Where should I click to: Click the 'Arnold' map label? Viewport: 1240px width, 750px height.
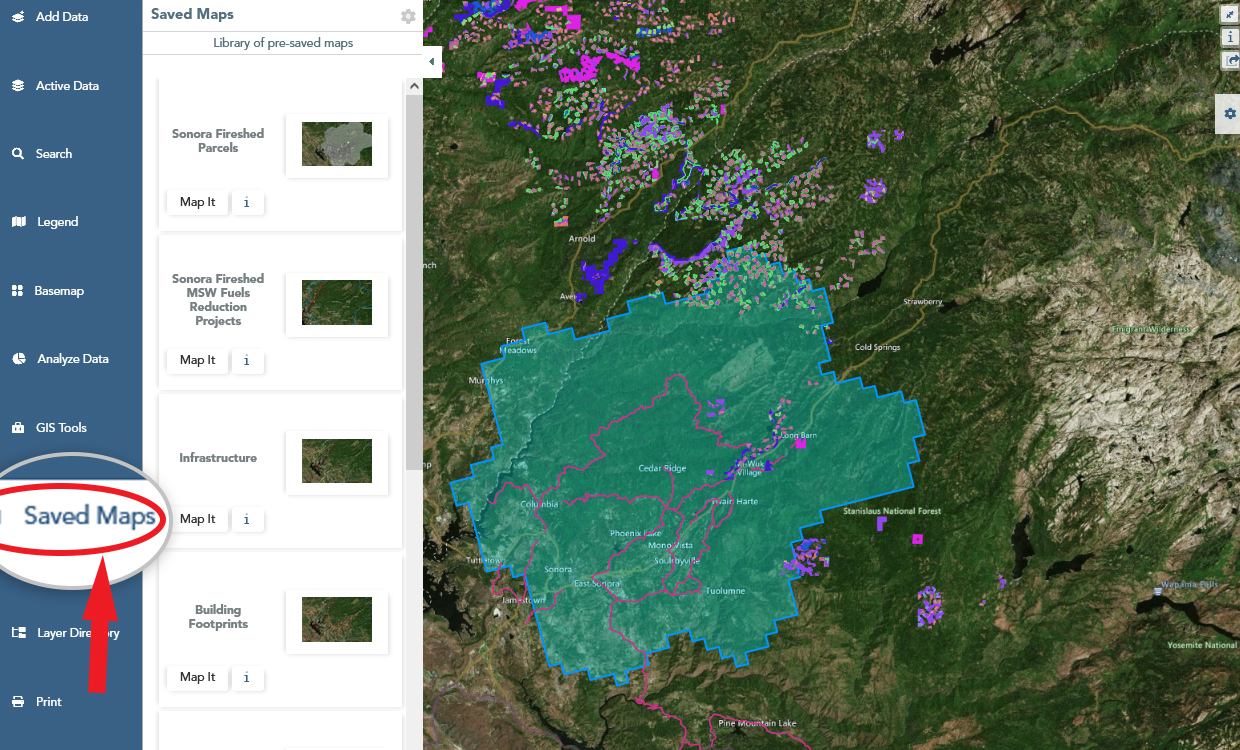[x=582, y=239]
